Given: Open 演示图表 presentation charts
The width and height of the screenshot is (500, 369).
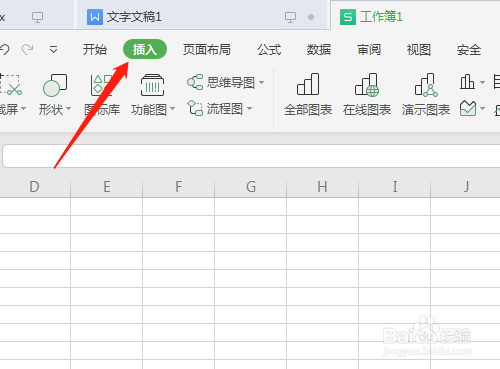Looking at the screenshot, I should pyautogui.click(x=426, y=95).
